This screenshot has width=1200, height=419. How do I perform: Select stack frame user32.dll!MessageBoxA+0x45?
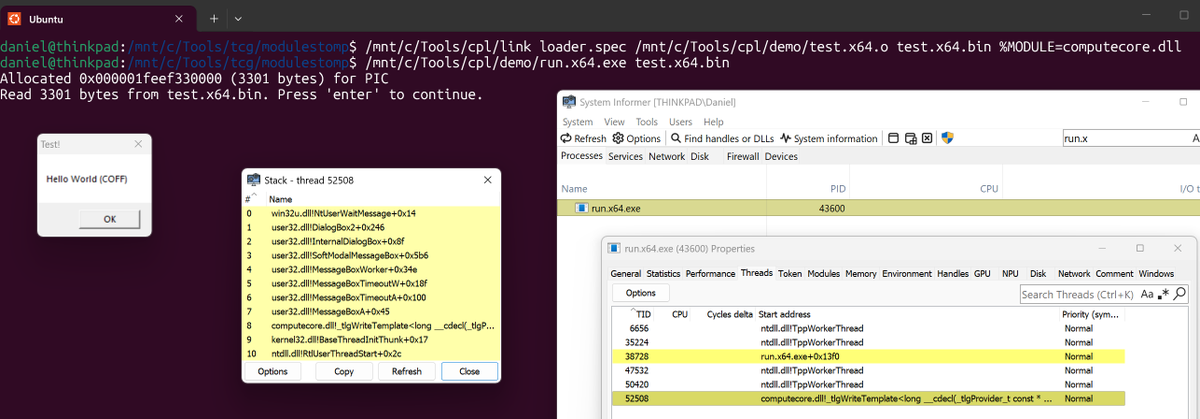[371, 311]
